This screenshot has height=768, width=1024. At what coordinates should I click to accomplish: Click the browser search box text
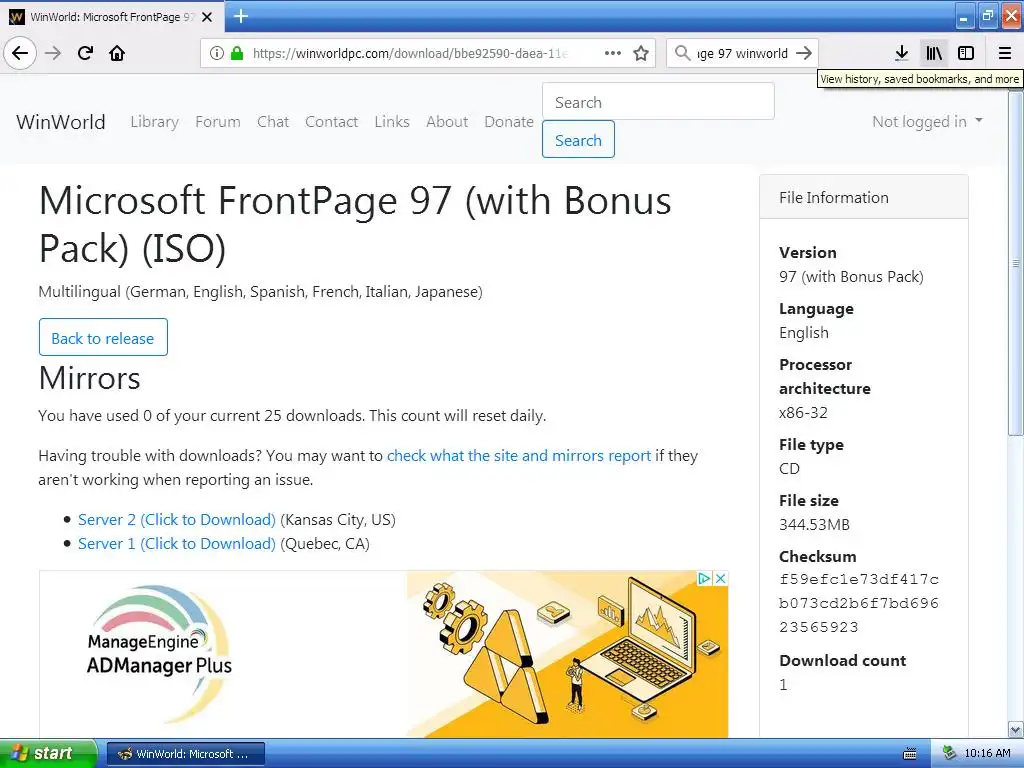pyautogui.click(x=743, y=53)
